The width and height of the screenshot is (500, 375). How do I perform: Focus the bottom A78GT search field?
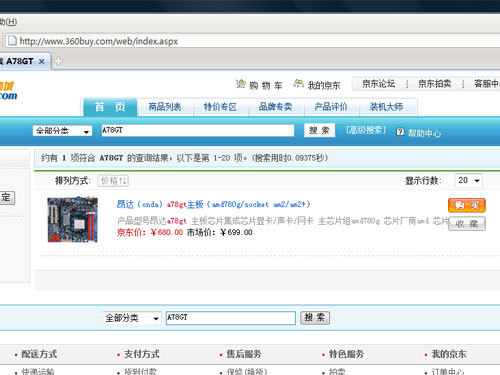click(x=231, y=318)
